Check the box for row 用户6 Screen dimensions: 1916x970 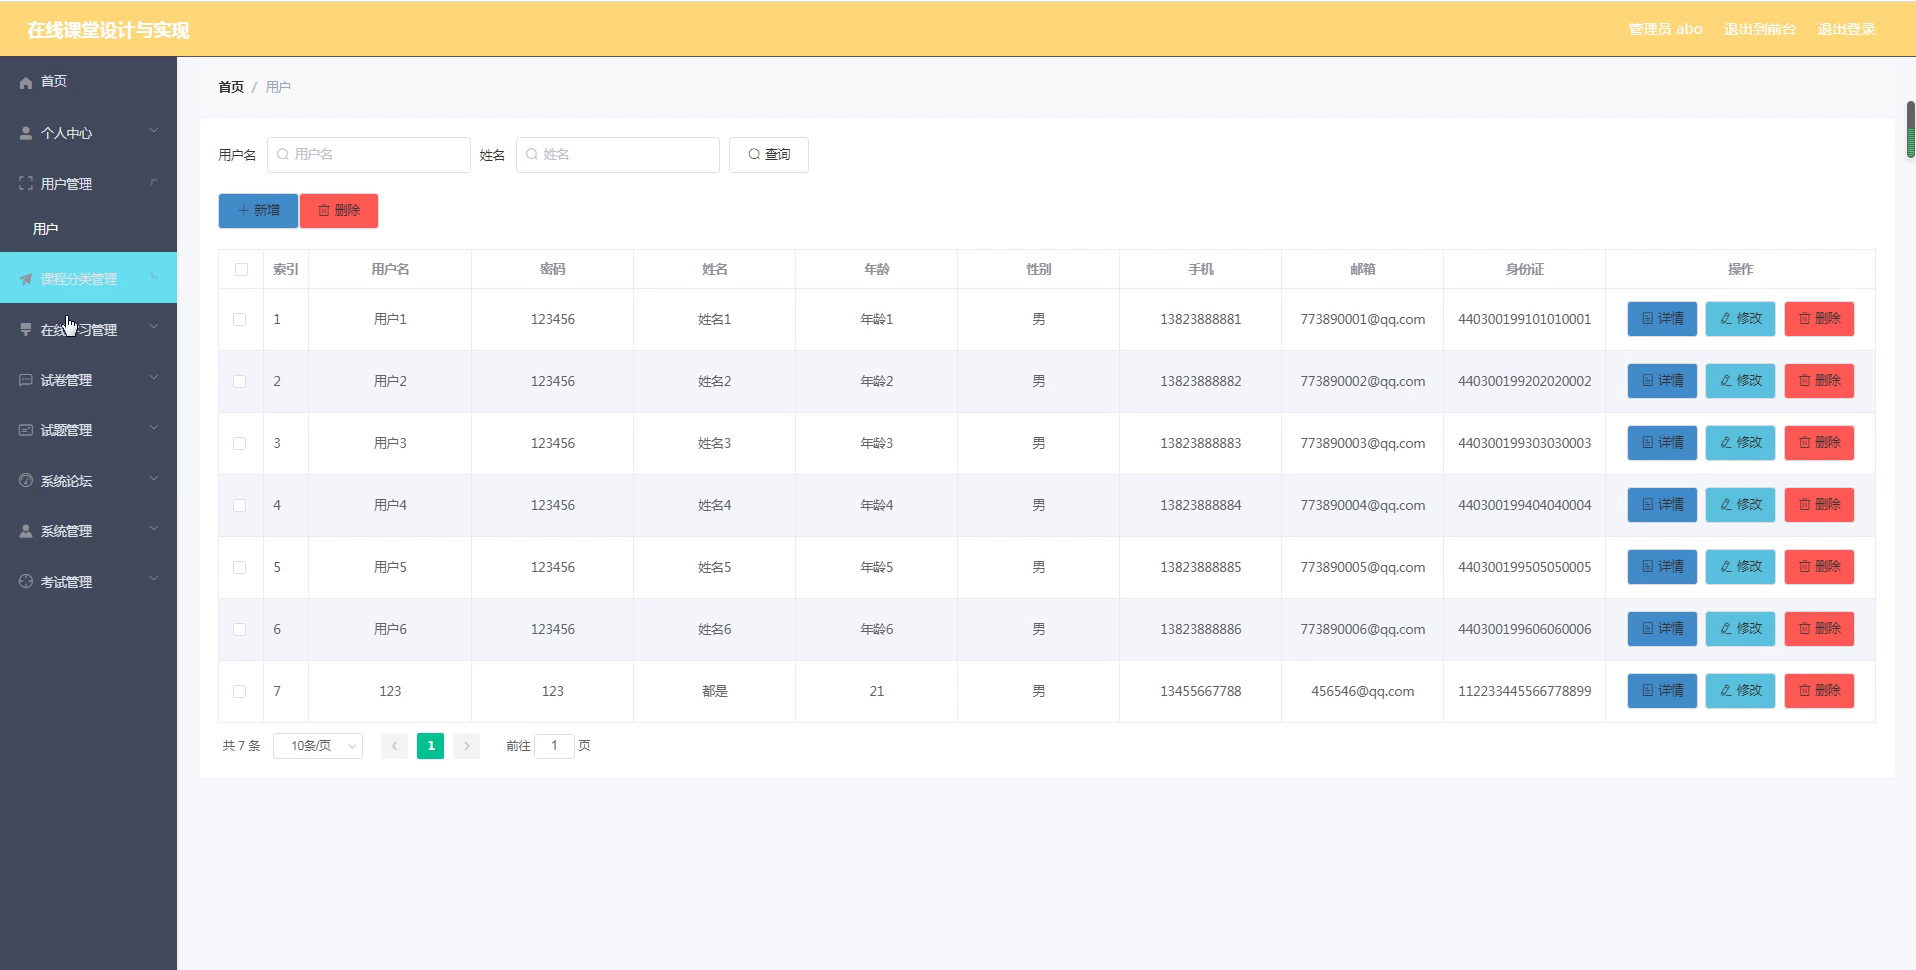(239, 629)
